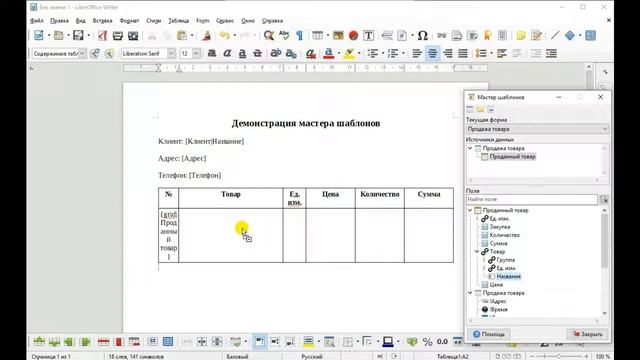Click fields tree vertical scrollbar

click(604, 262)
